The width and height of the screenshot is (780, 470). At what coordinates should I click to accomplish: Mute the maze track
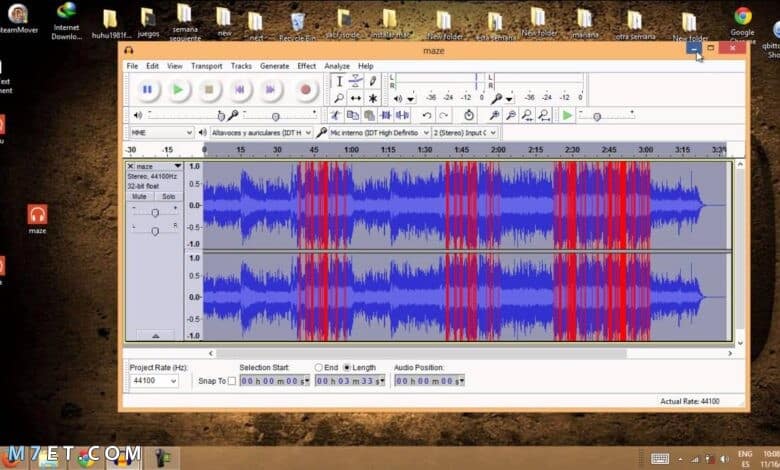[140, 196]
